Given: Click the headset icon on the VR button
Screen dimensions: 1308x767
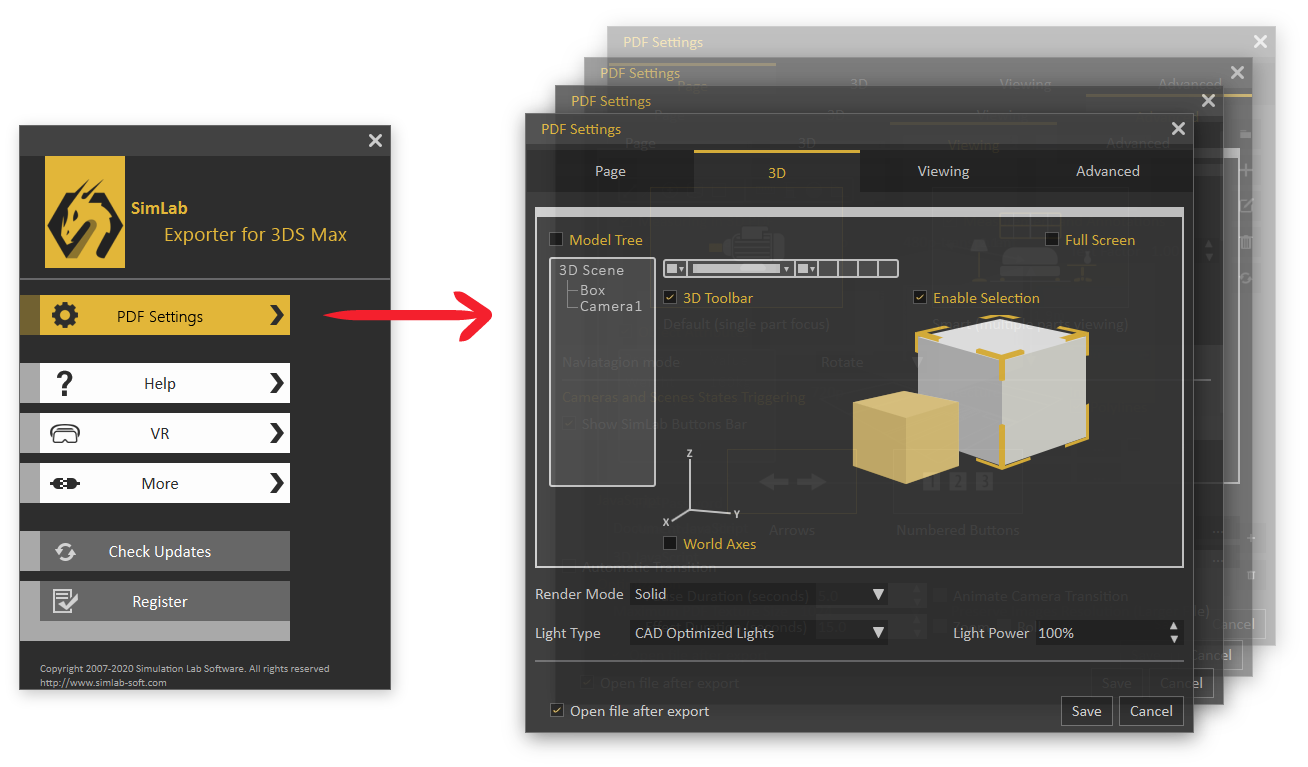Looking at the screenshot, I should 66,433.
